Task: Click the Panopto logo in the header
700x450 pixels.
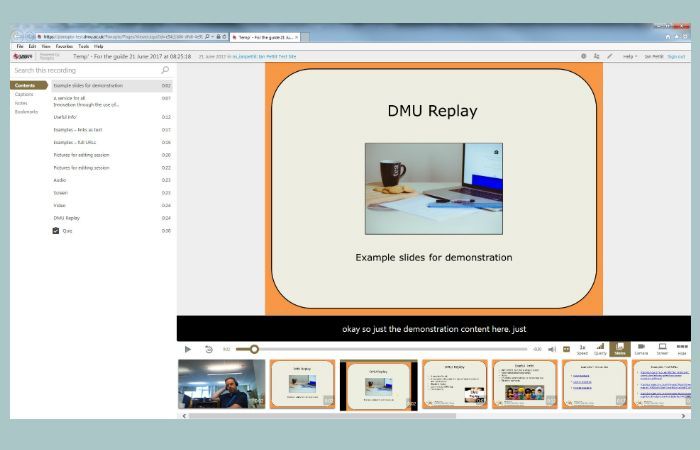Action: pos(23,56)
